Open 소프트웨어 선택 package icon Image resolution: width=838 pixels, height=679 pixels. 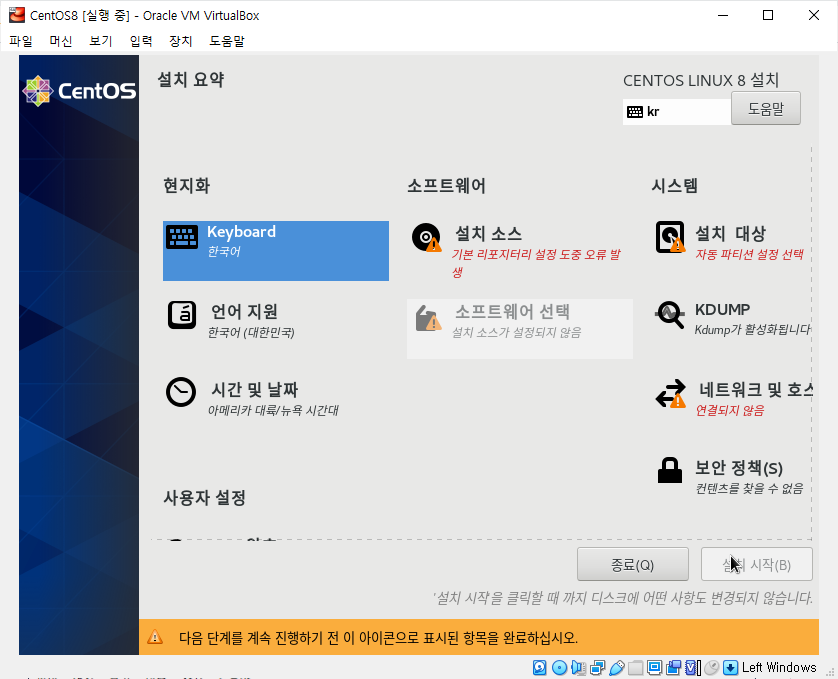point(429,318)
